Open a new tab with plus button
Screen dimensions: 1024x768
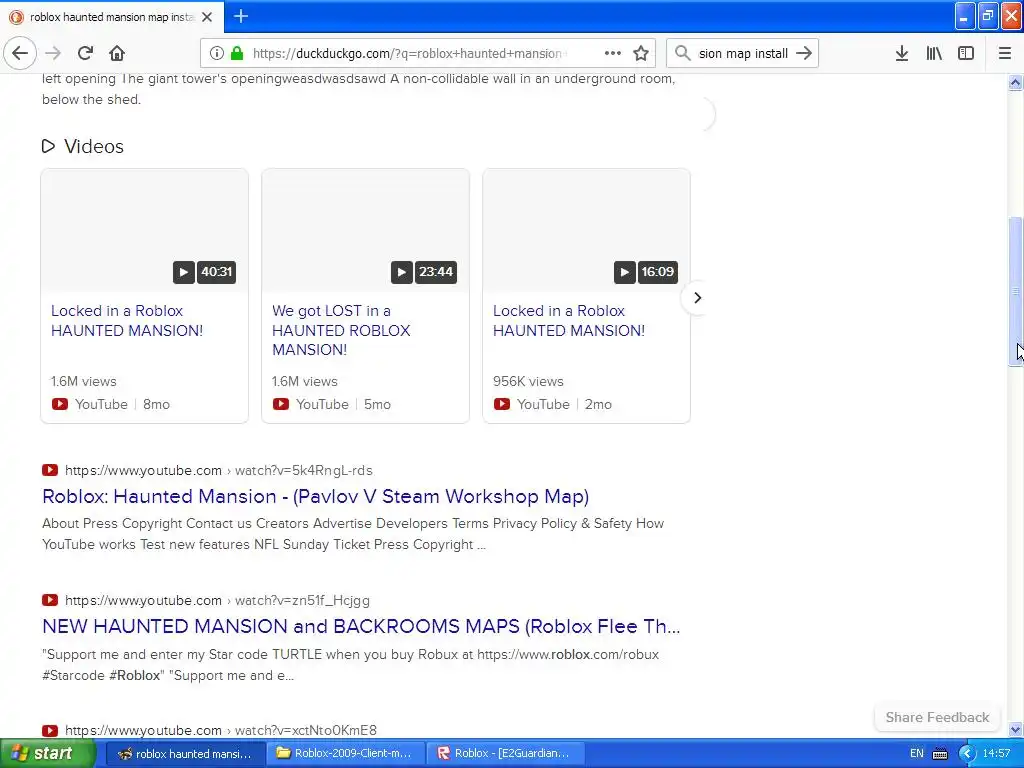(241, 16)
